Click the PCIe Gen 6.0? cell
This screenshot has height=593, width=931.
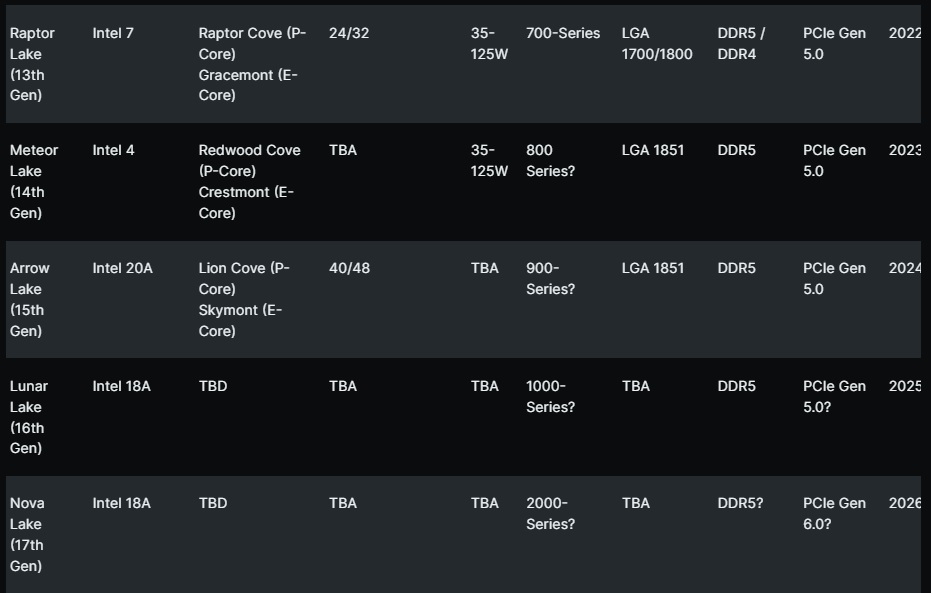[834, 513]
